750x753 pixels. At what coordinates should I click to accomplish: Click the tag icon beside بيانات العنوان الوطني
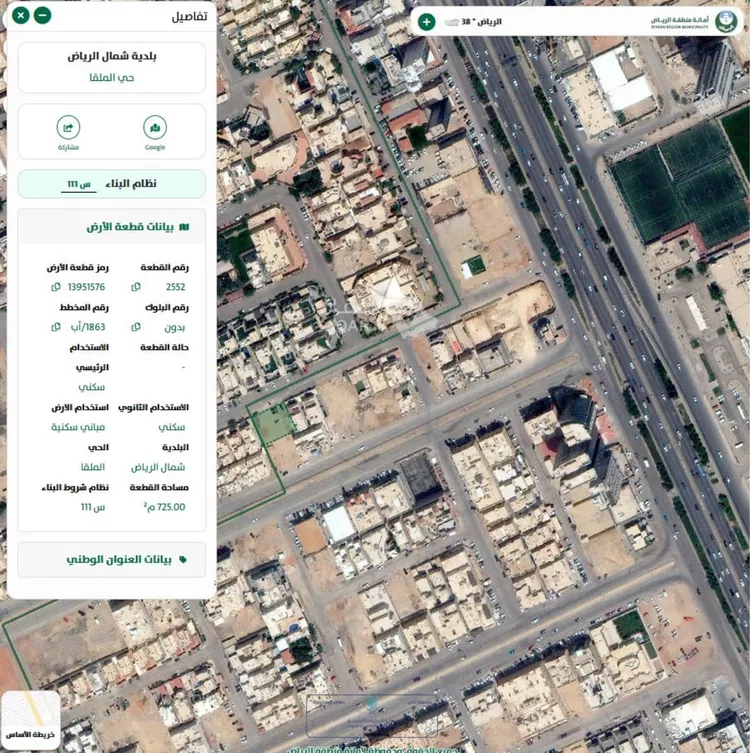[x=182, y=559]
